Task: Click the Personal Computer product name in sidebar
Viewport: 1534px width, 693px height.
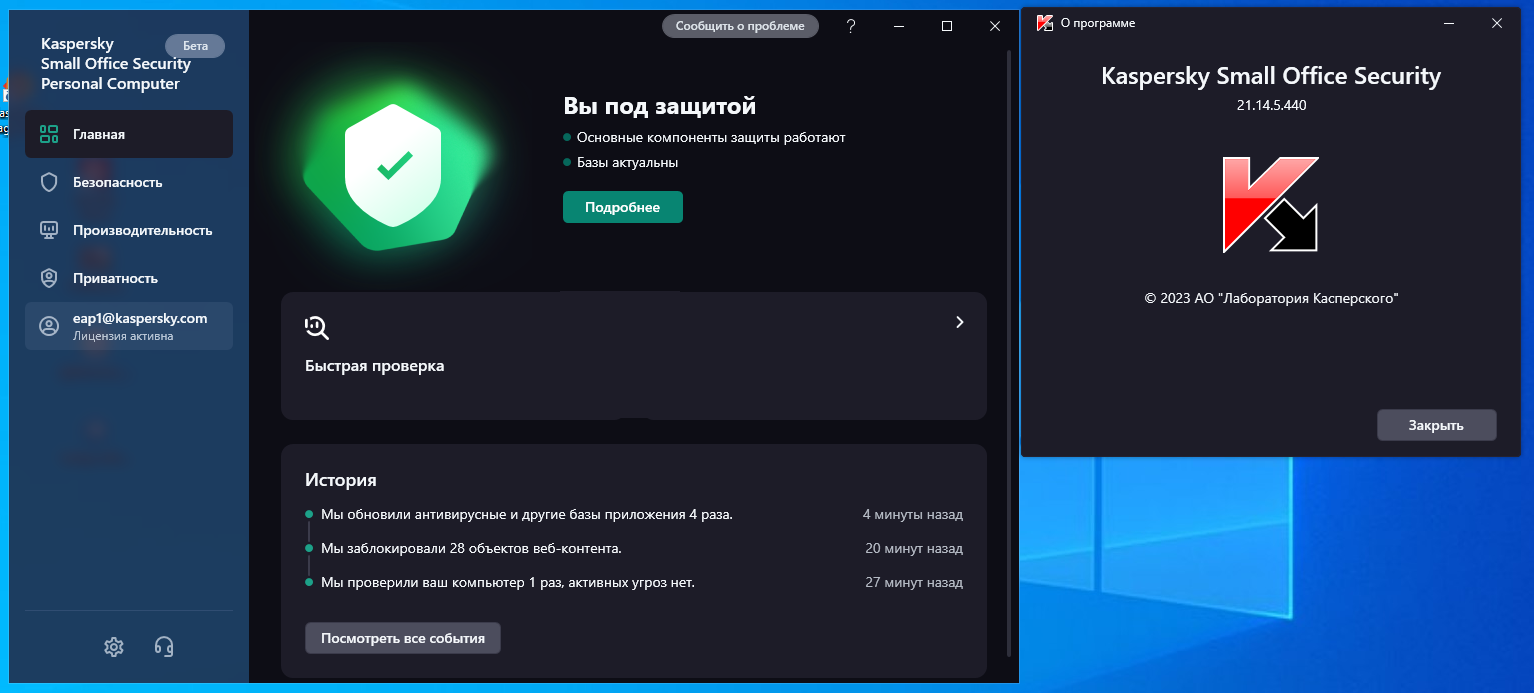Action: (x=110, y=84)
